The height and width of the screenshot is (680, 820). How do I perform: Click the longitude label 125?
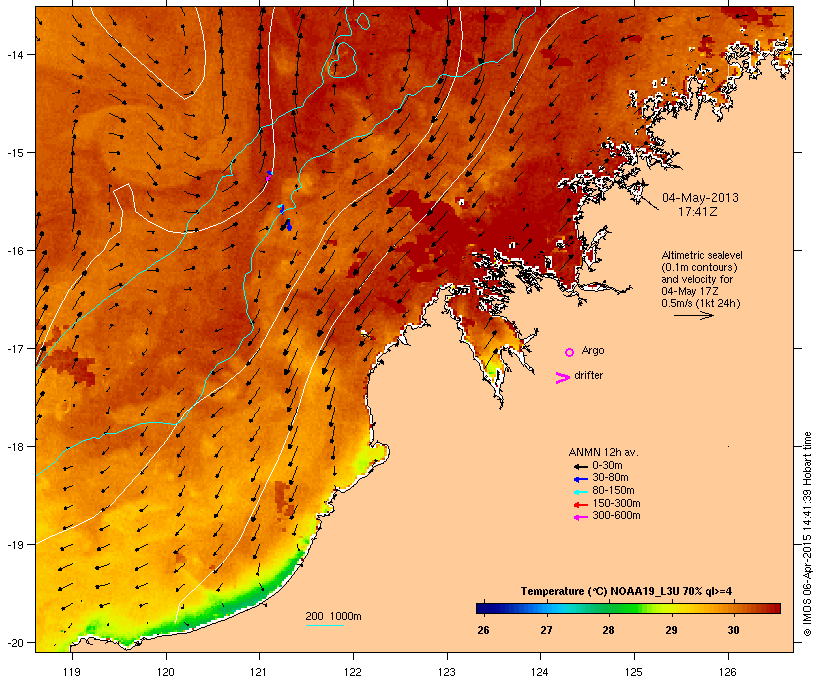click(x=634, y=672)
